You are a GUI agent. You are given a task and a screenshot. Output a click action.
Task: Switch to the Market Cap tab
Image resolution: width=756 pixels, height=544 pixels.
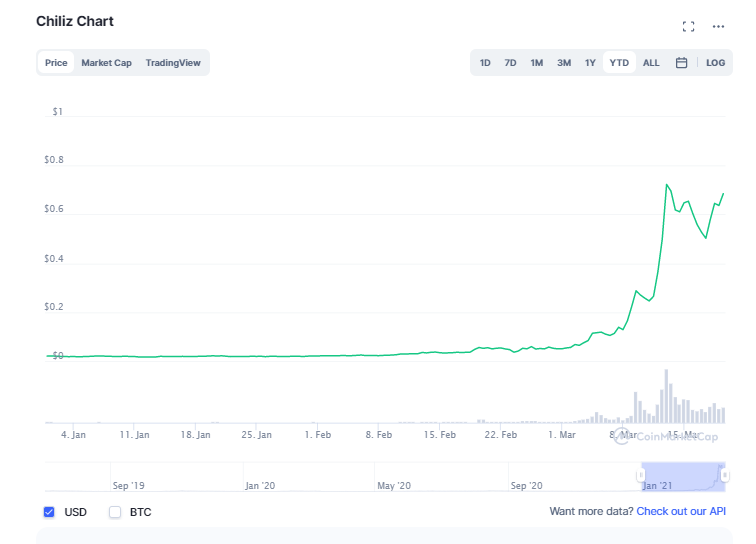pyautogui.click(x=106, y=63)
